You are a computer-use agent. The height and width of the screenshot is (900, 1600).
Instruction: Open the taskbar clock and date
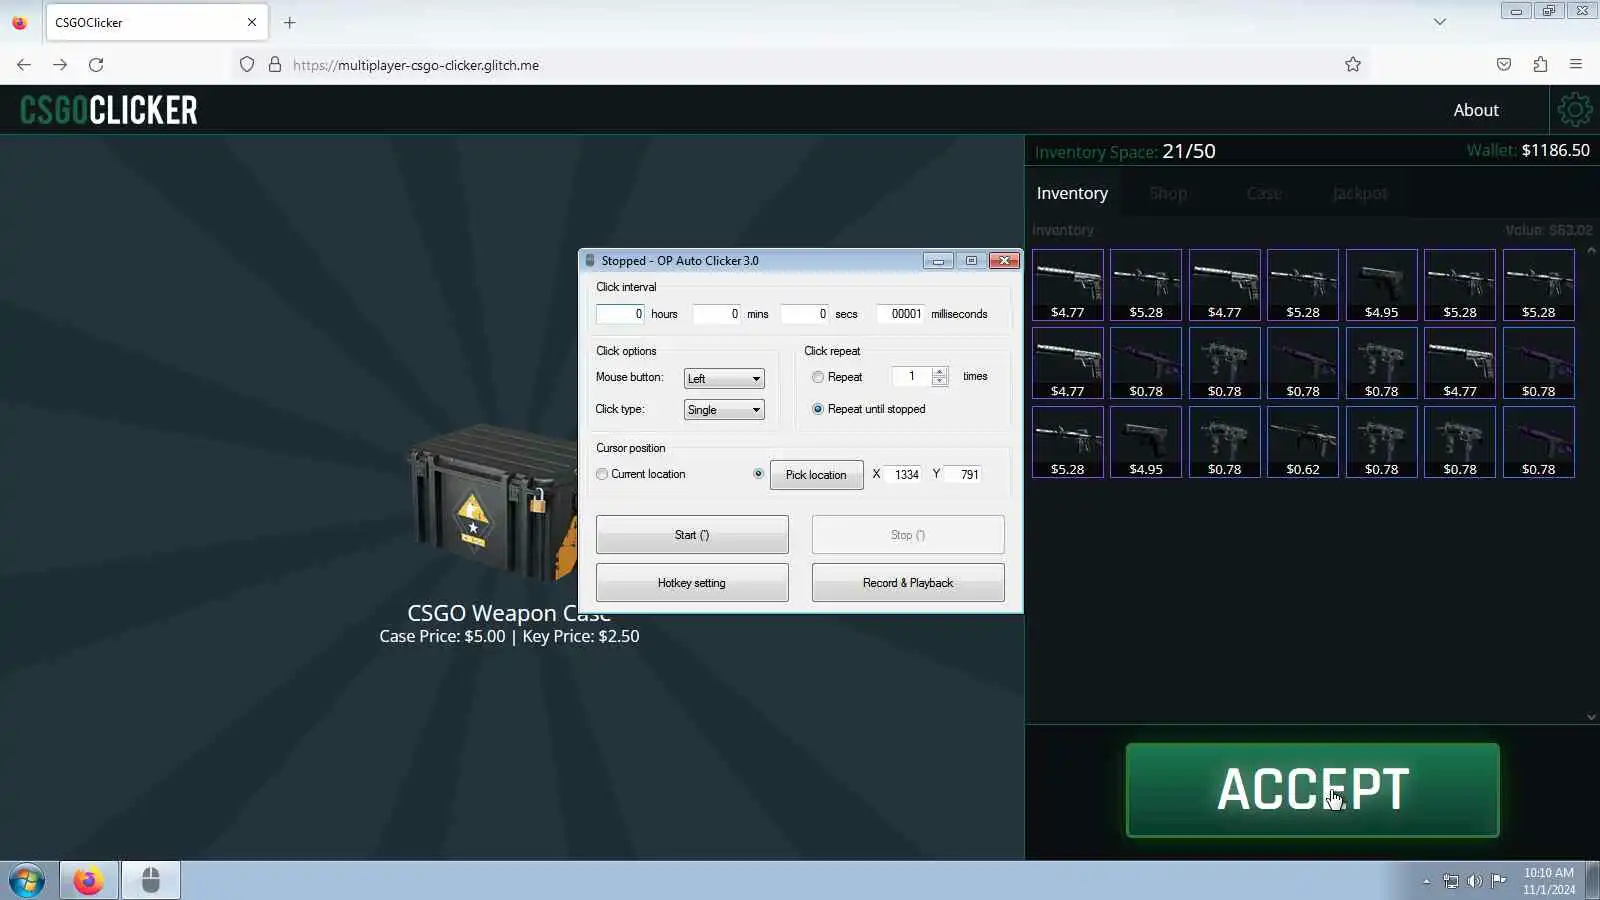click(1549, 881)
